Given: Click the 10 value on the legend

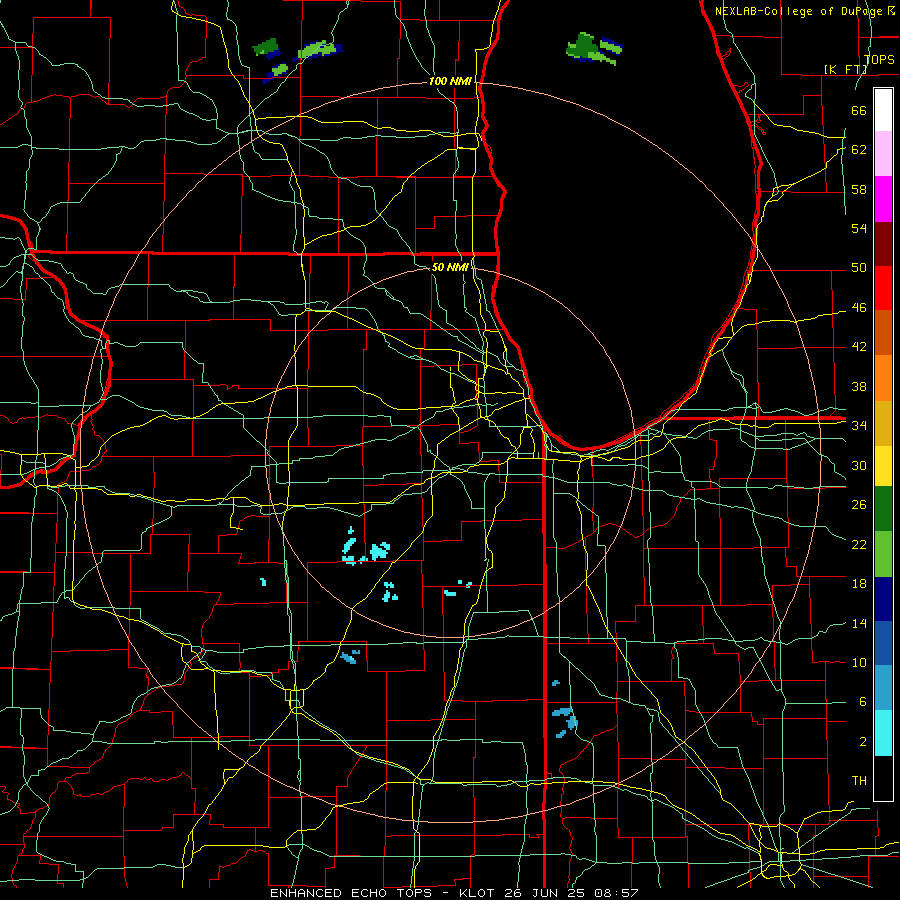Looking at the screenshot, I should [859, 662].
